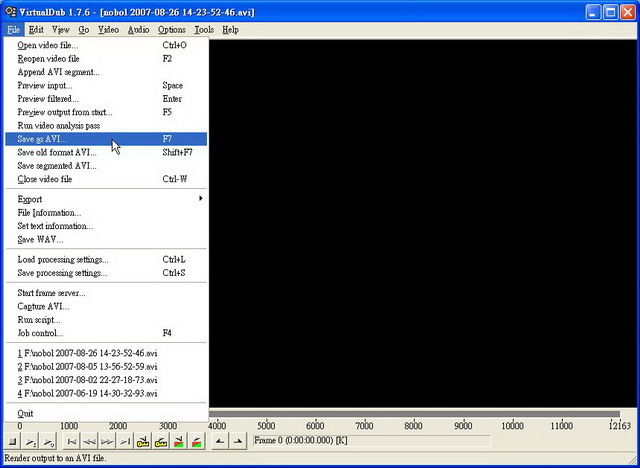Click the VirtualDub title bar app icon

click(x=11, y=12)
